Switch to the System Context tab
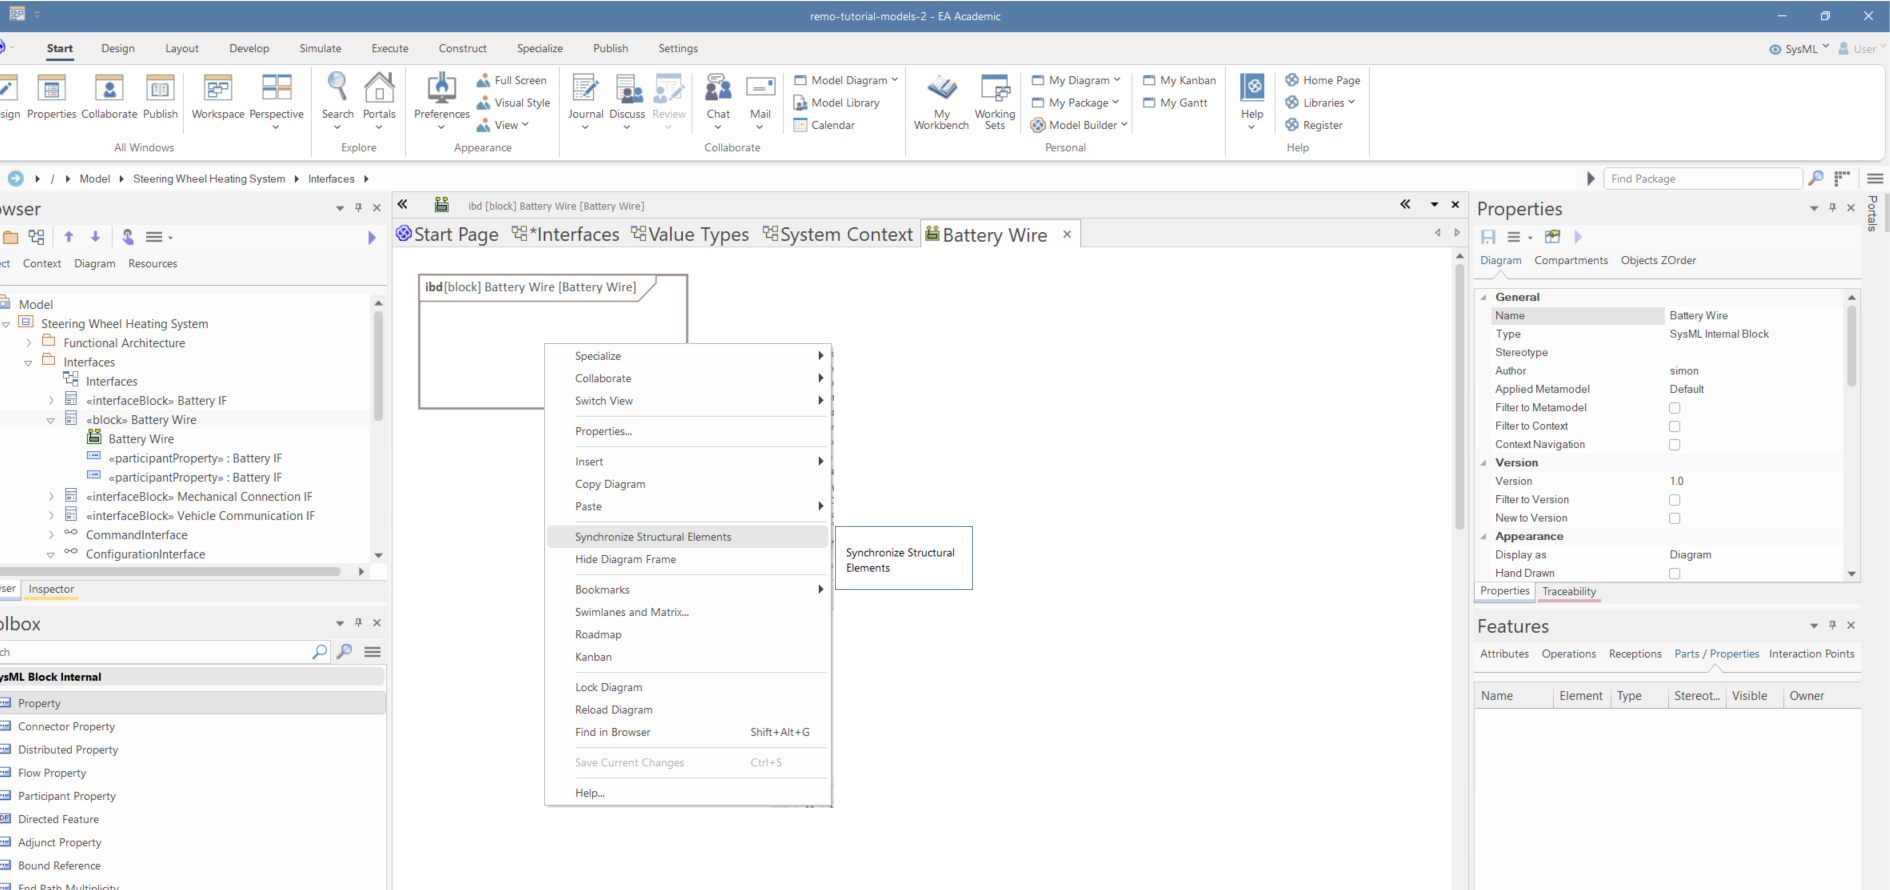Viewport: 1890px width, 890px height. point(838,234)
